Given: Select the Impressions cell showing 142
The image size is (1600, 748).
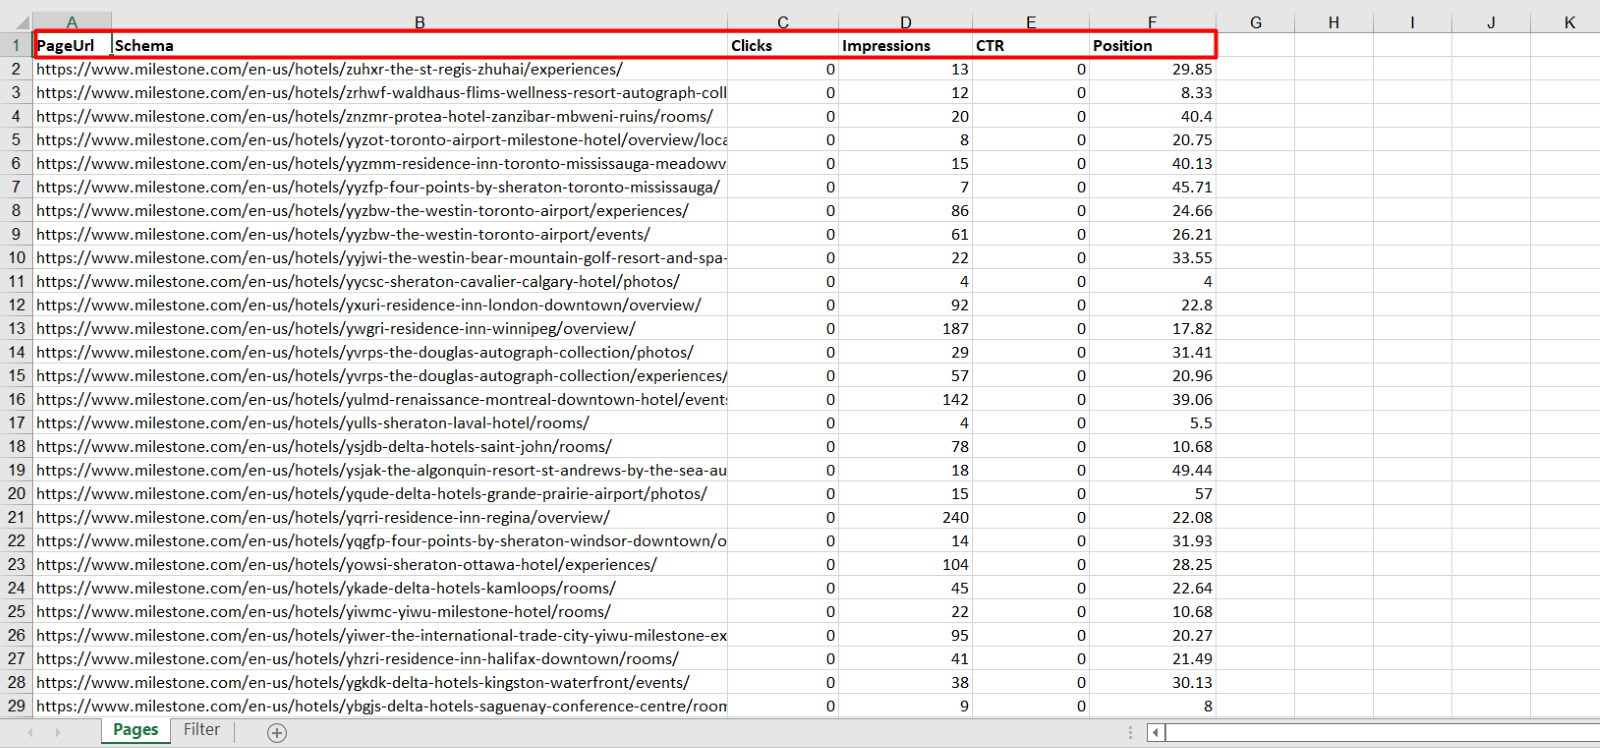Looking at the screenshot, I should pos(905,399).
